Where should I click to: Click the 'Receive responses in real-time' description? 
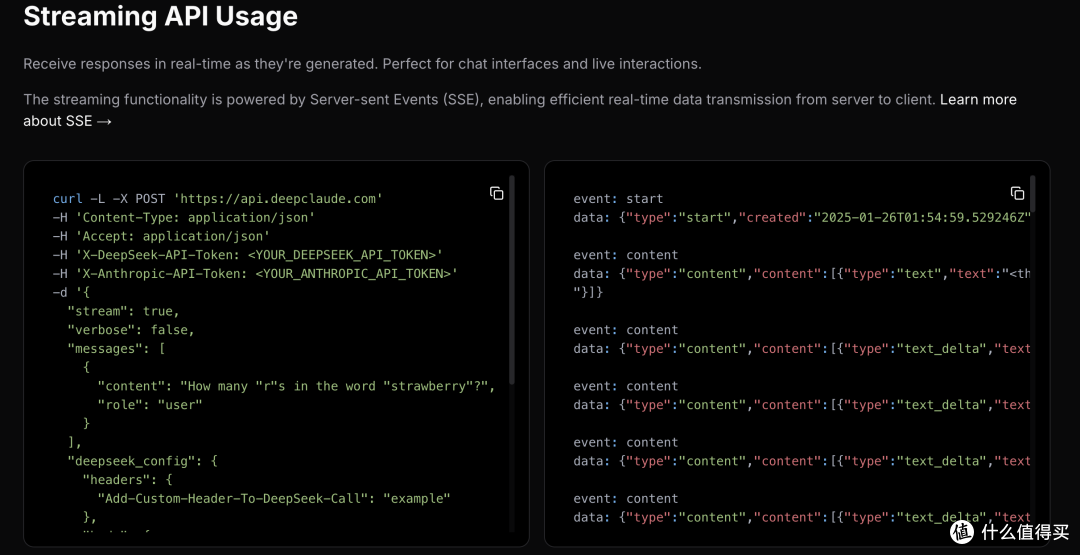(362, 64)
